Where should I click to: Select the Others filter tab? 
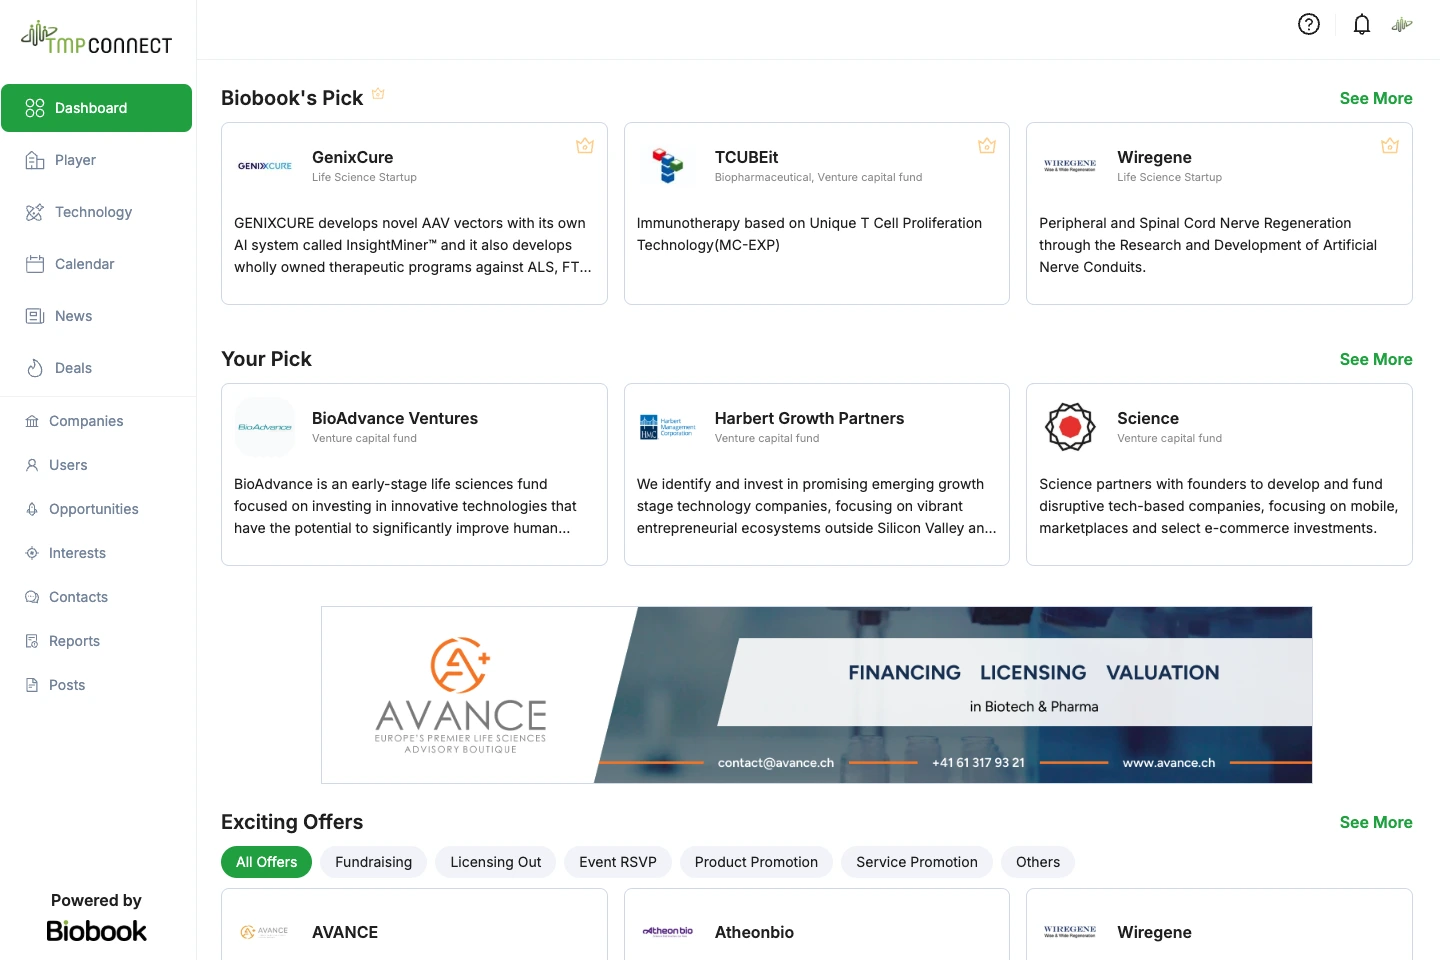coord(1038,862)
